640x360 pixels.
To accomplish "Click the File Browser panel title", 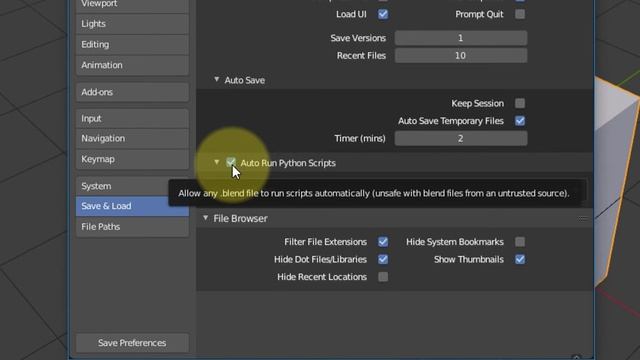I will (240, 218).
